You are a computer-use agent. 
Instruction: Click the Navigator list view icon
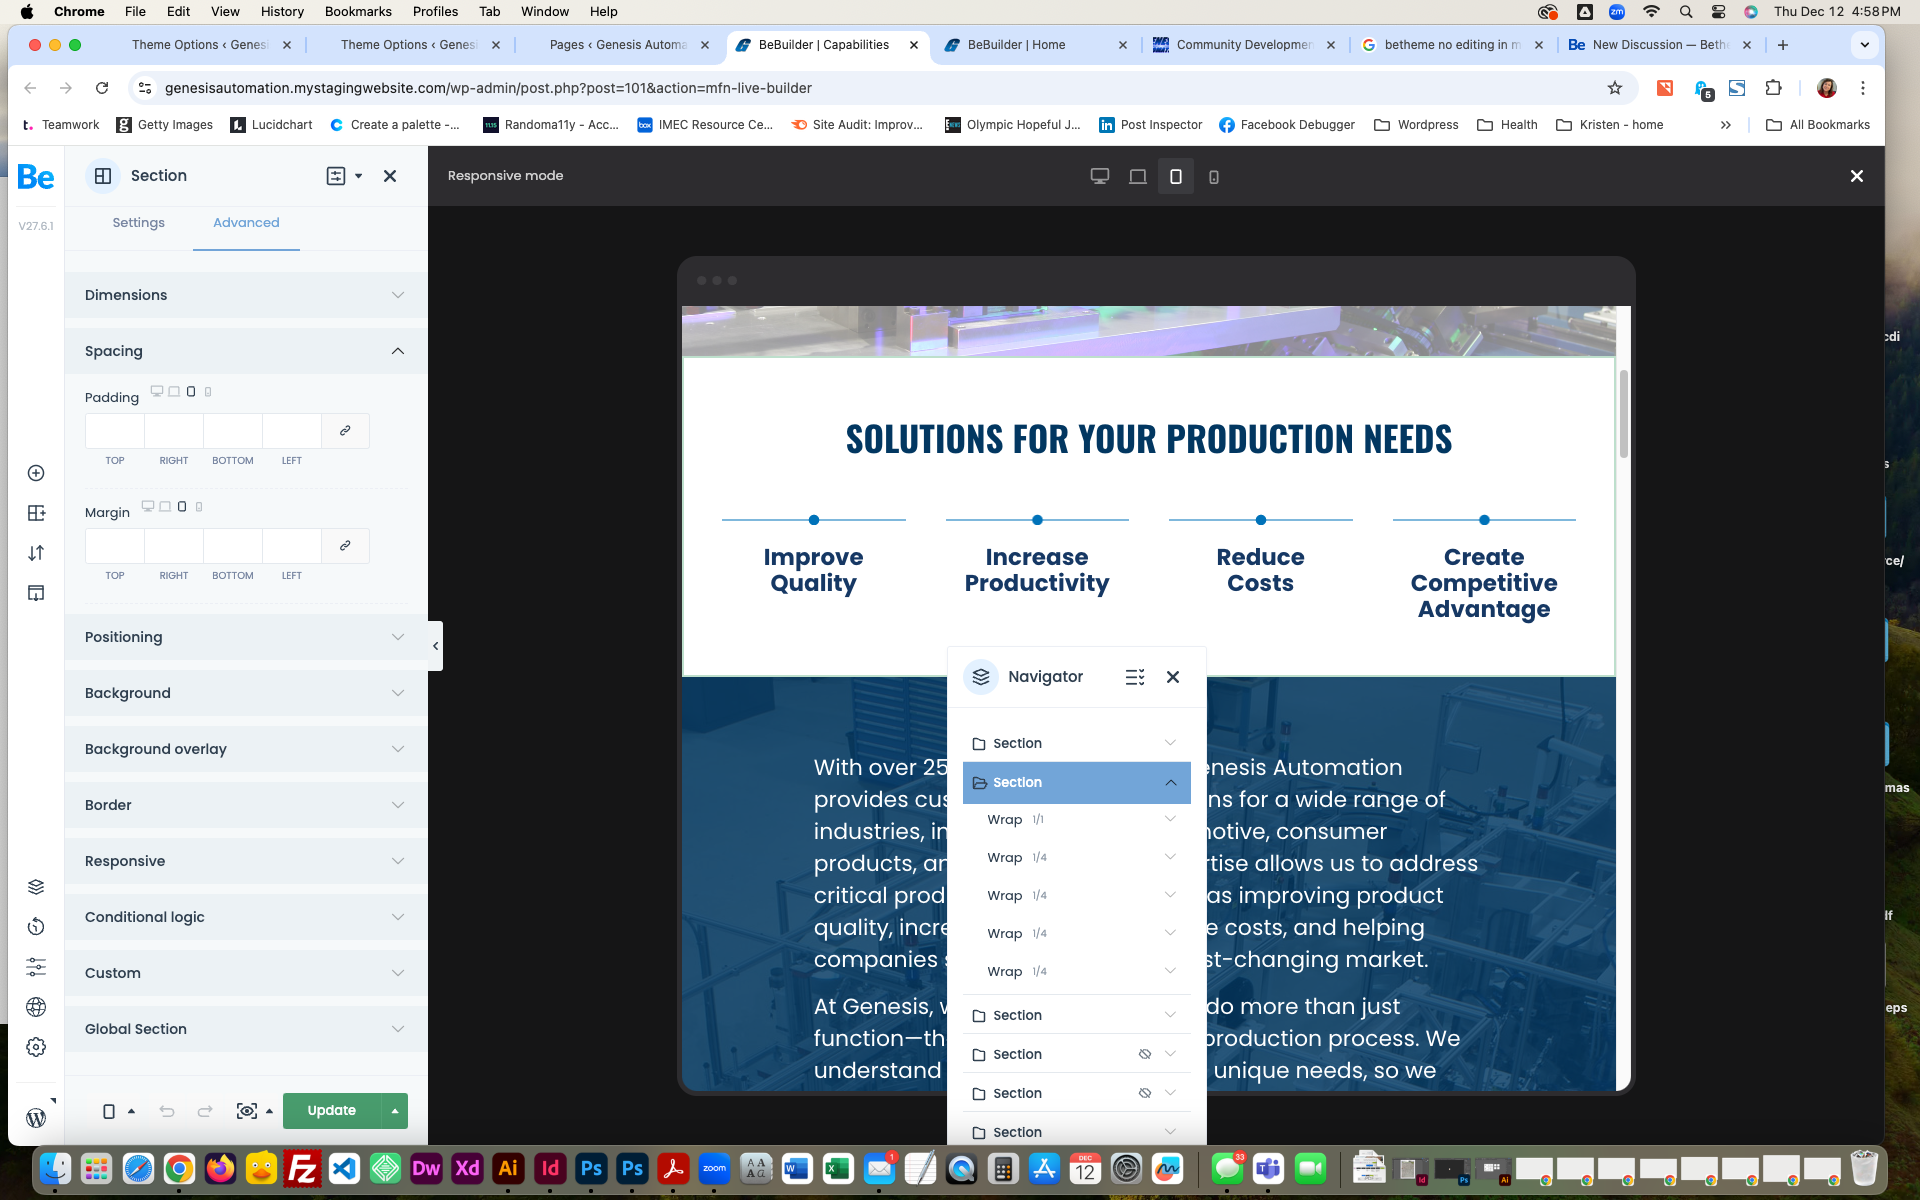point(1133,676)
